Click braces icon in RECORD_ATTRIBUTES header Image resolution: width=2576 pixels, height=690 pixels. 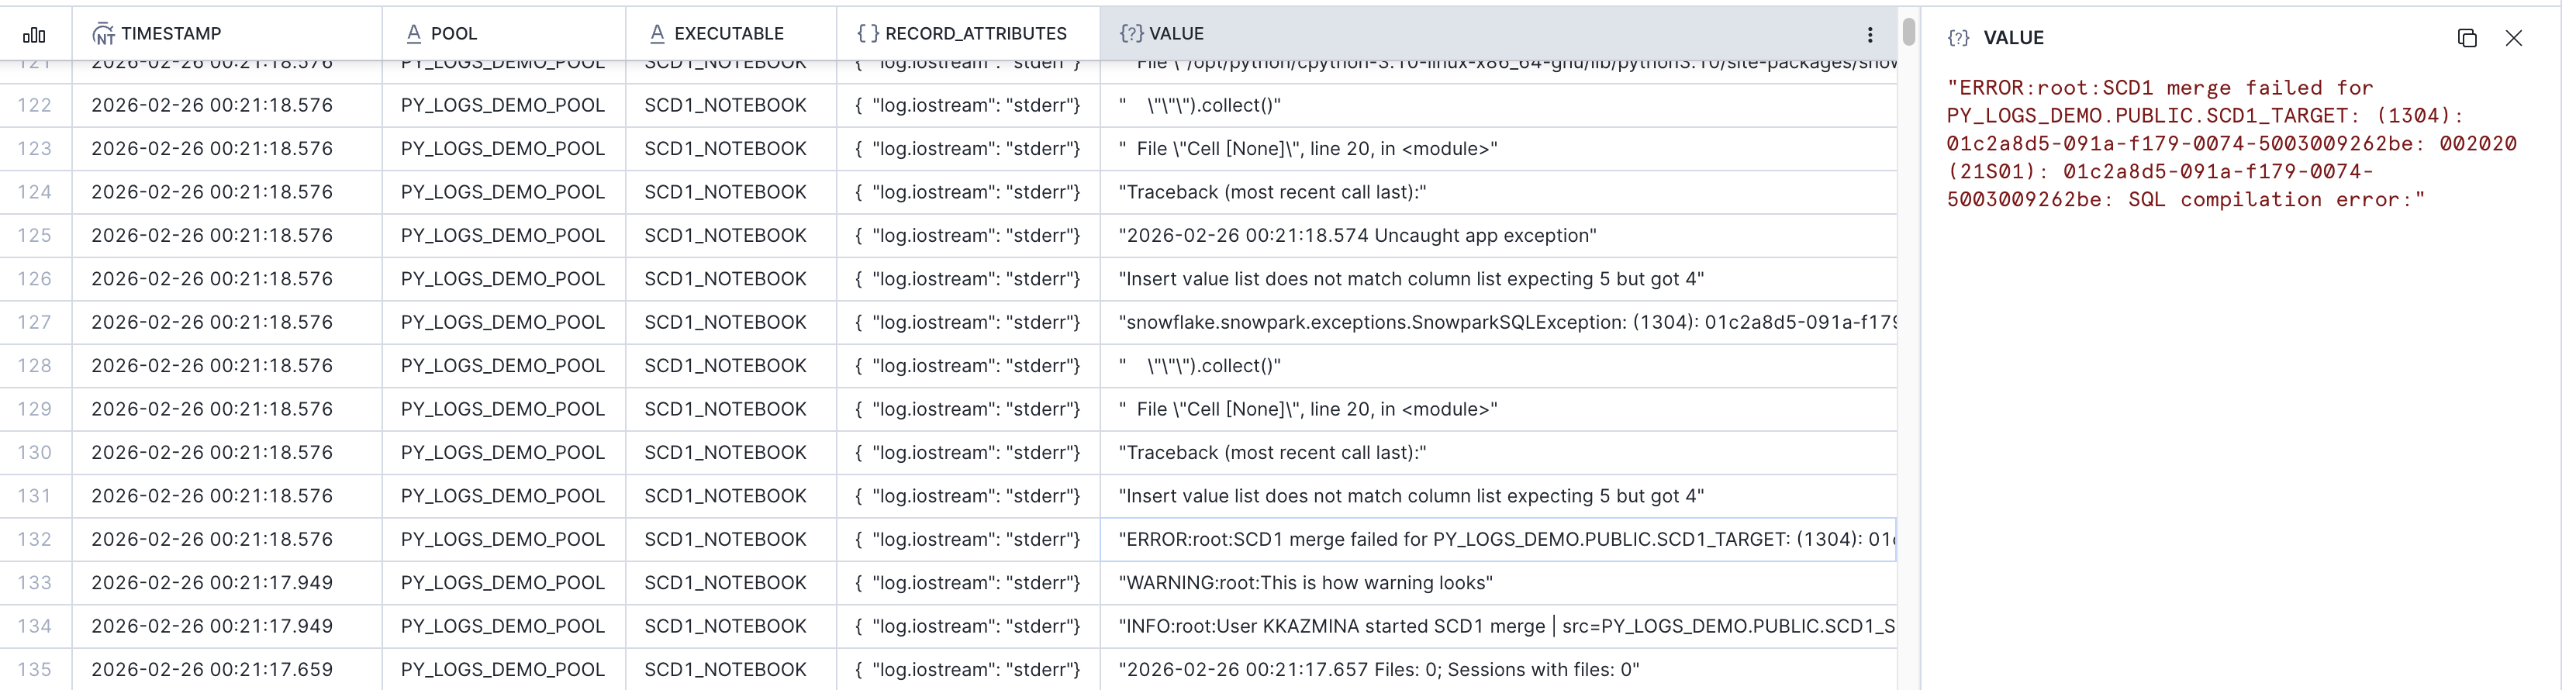[867, 34]
